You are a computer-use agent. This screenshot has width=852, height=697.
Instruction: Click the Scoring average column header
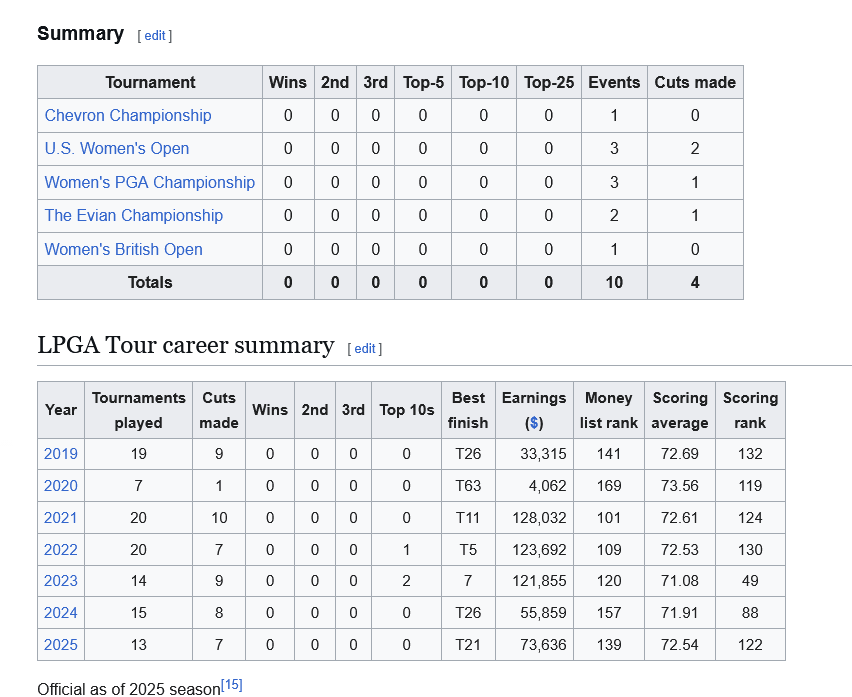pyautogui.click(x=680, y=411)
